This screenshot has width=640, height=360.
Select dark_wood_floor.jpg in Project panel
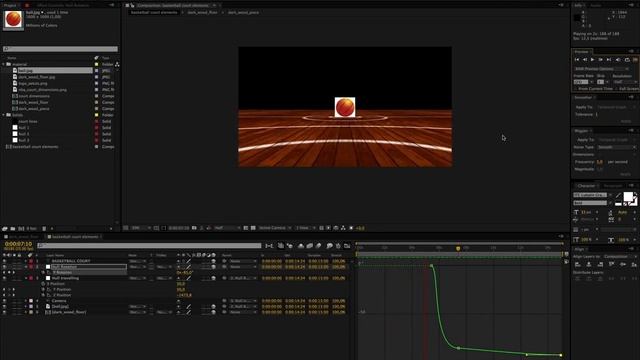click(x=37, y=77)
